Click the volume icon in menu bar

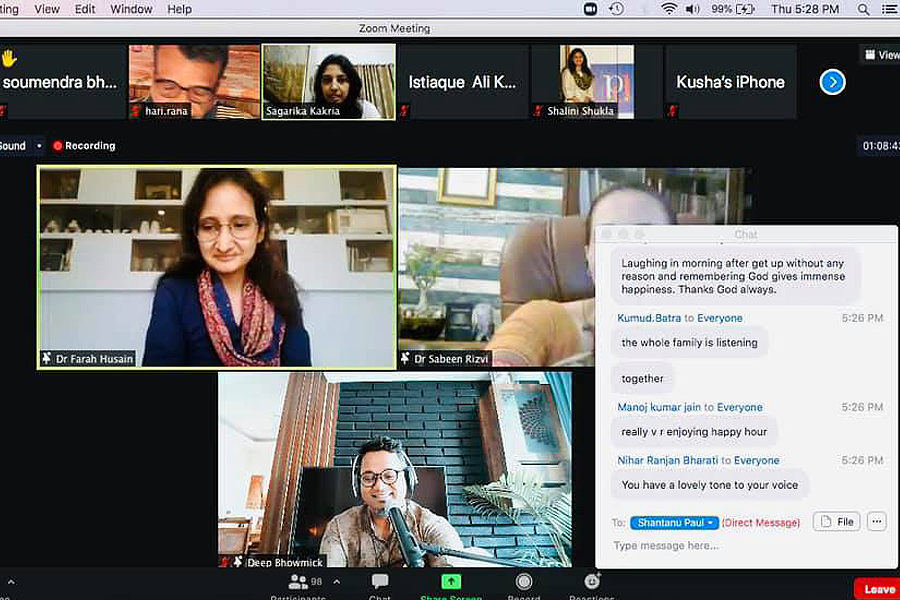pyautogui.click(x=693, y=9)
